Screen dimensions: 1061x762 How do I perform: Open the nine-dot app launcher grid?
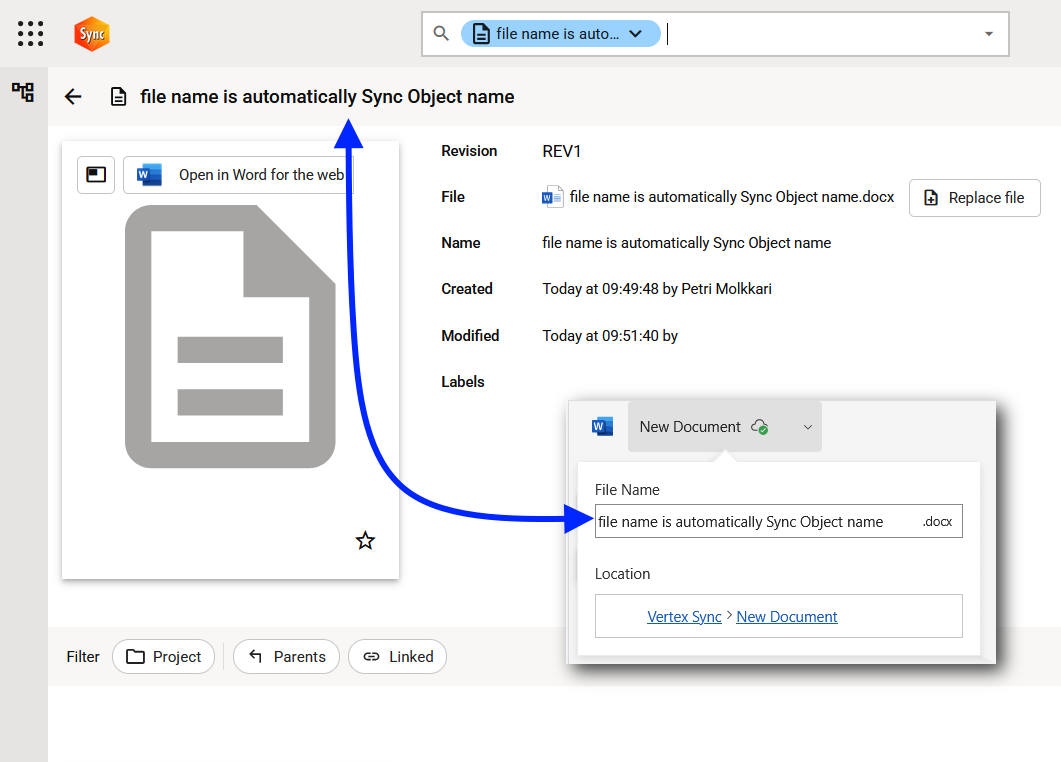(31, 33)
